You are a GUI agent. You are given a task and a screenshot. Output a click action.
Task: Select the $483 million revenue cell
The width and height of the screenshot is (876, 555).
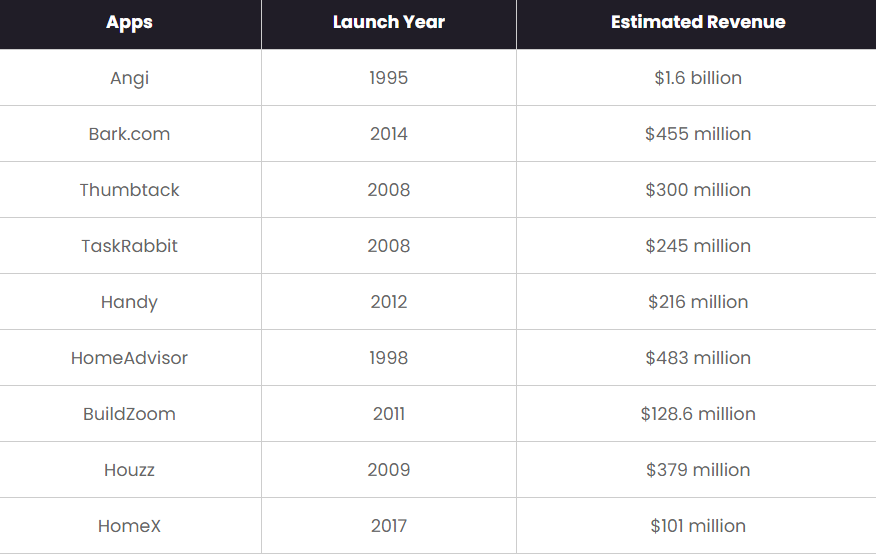[x=698, y=358]
